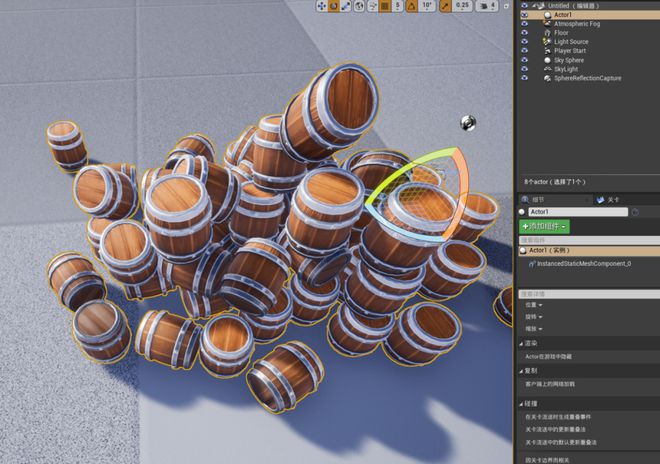The width and height of the screenshot is (660, 464).
Task: Toggle grid snapping on the viewport toolbar
Action: point(385,6)
